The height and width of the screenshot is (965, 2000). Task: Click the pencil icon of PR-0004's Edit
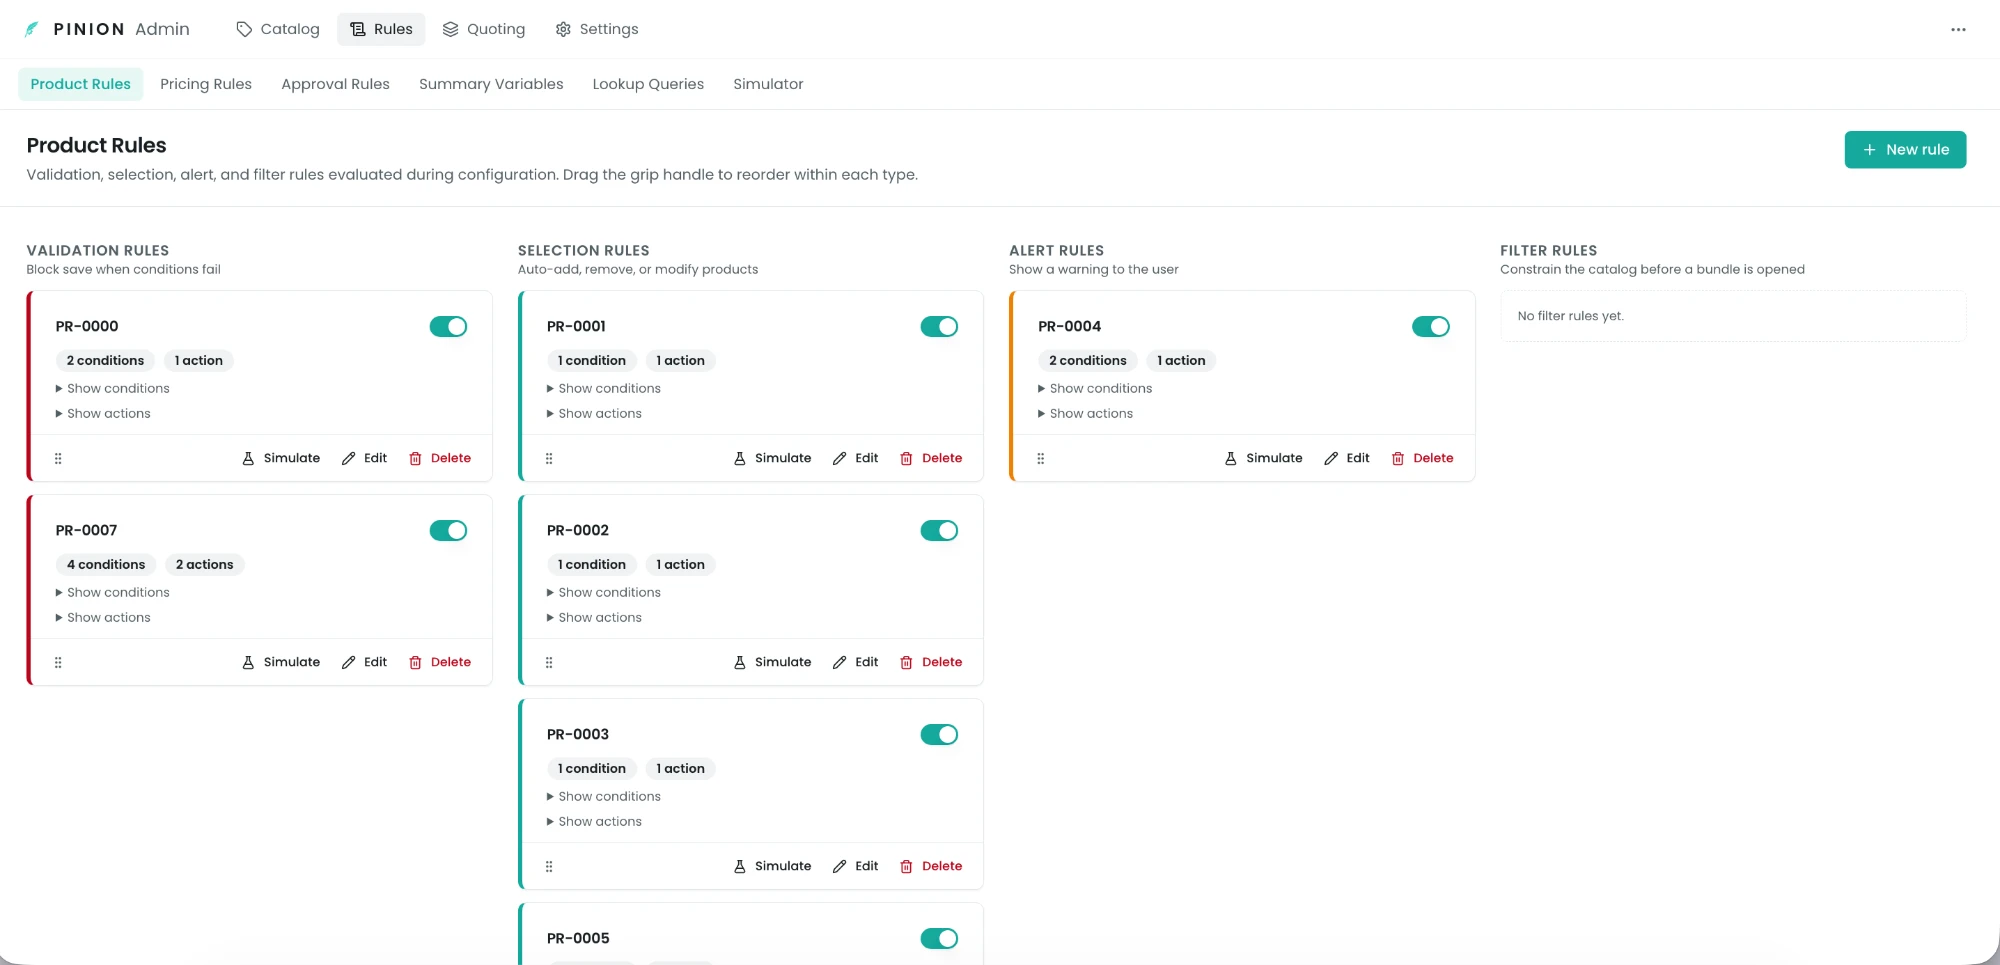pyautogui.click(x=1331, y=458)
